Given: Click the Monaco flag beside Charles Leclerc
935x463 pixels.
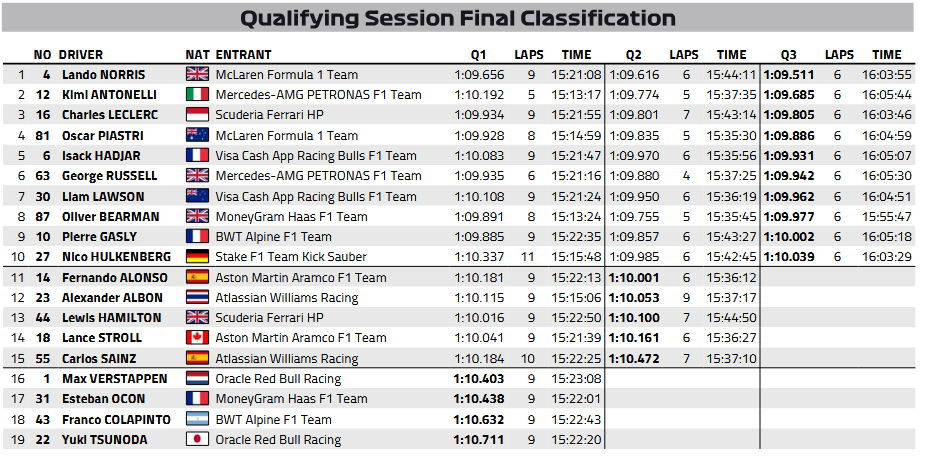Looking at the screenshot, I should (x=196, y=115).
